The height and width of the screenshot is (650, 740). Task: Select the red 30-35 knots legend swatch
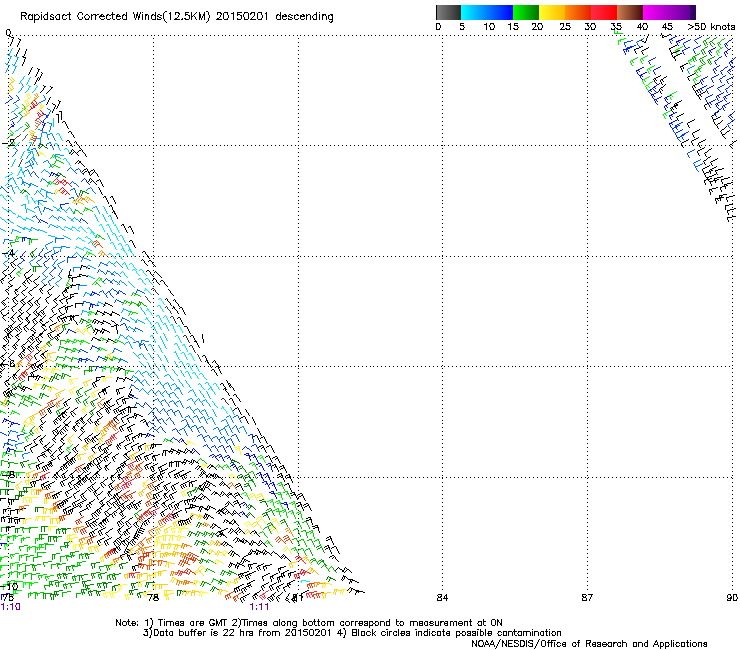pyautogui.click(x=604, y=12)
